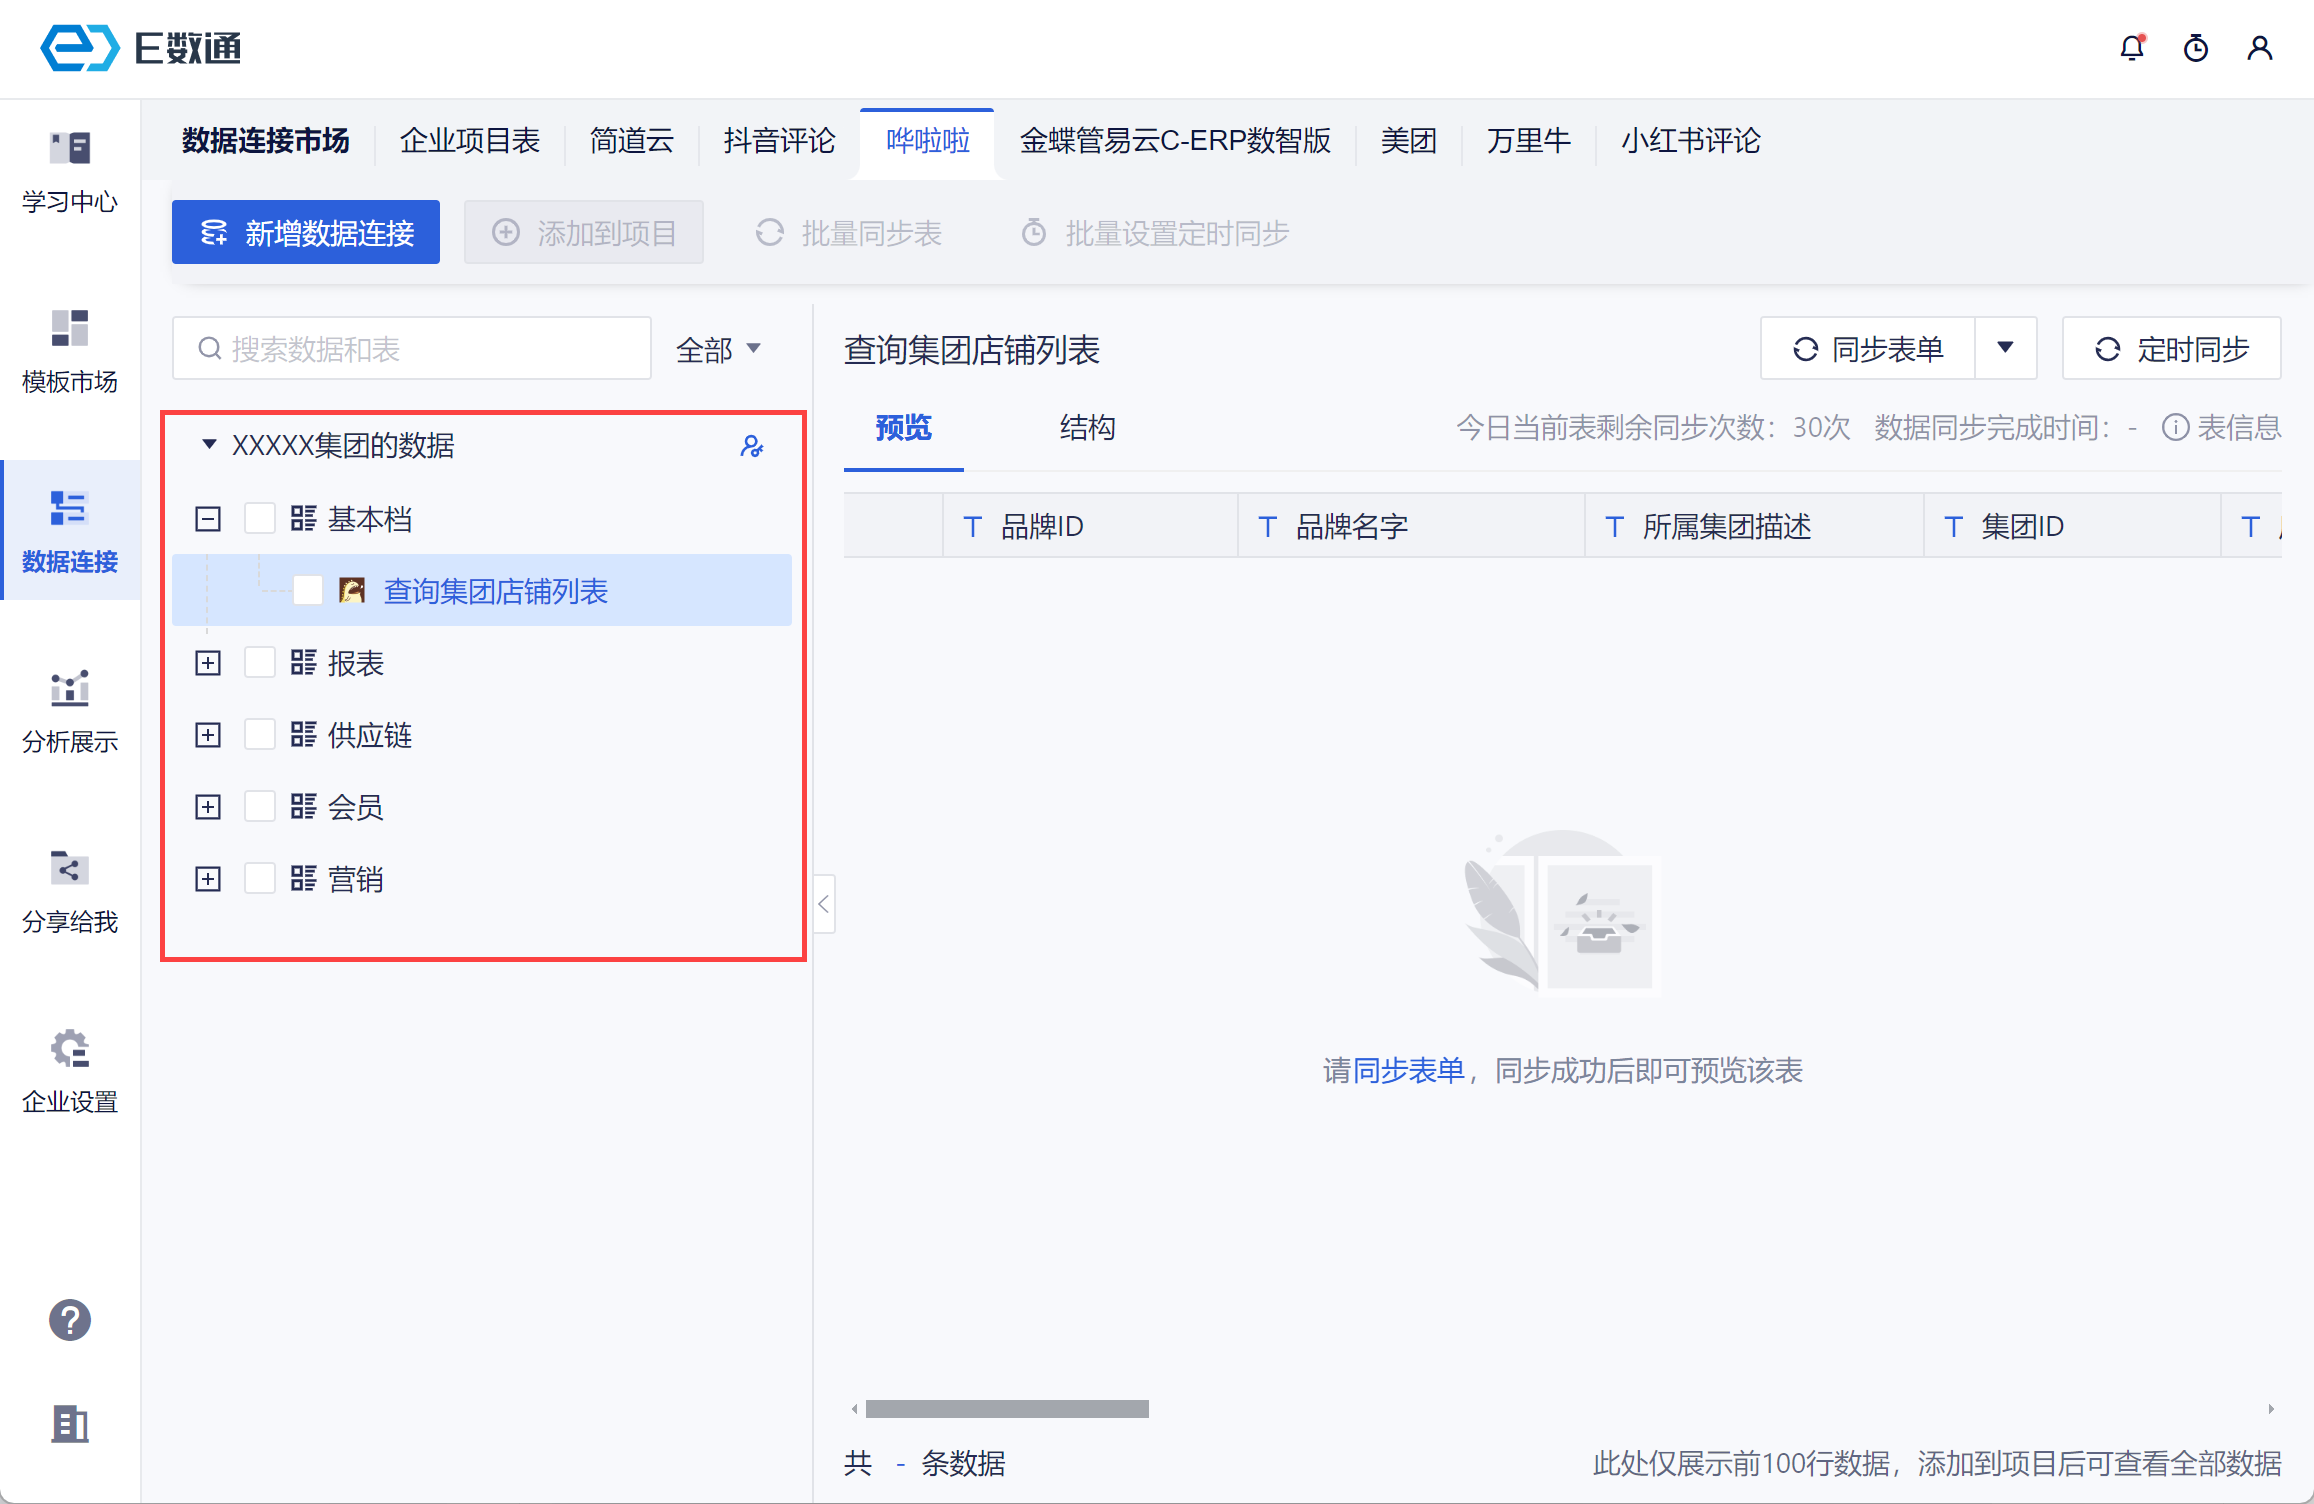Tick the checkbox for 查询集团店铺列表
The width and height of the screenshot is (2314, 1504).
308,591
